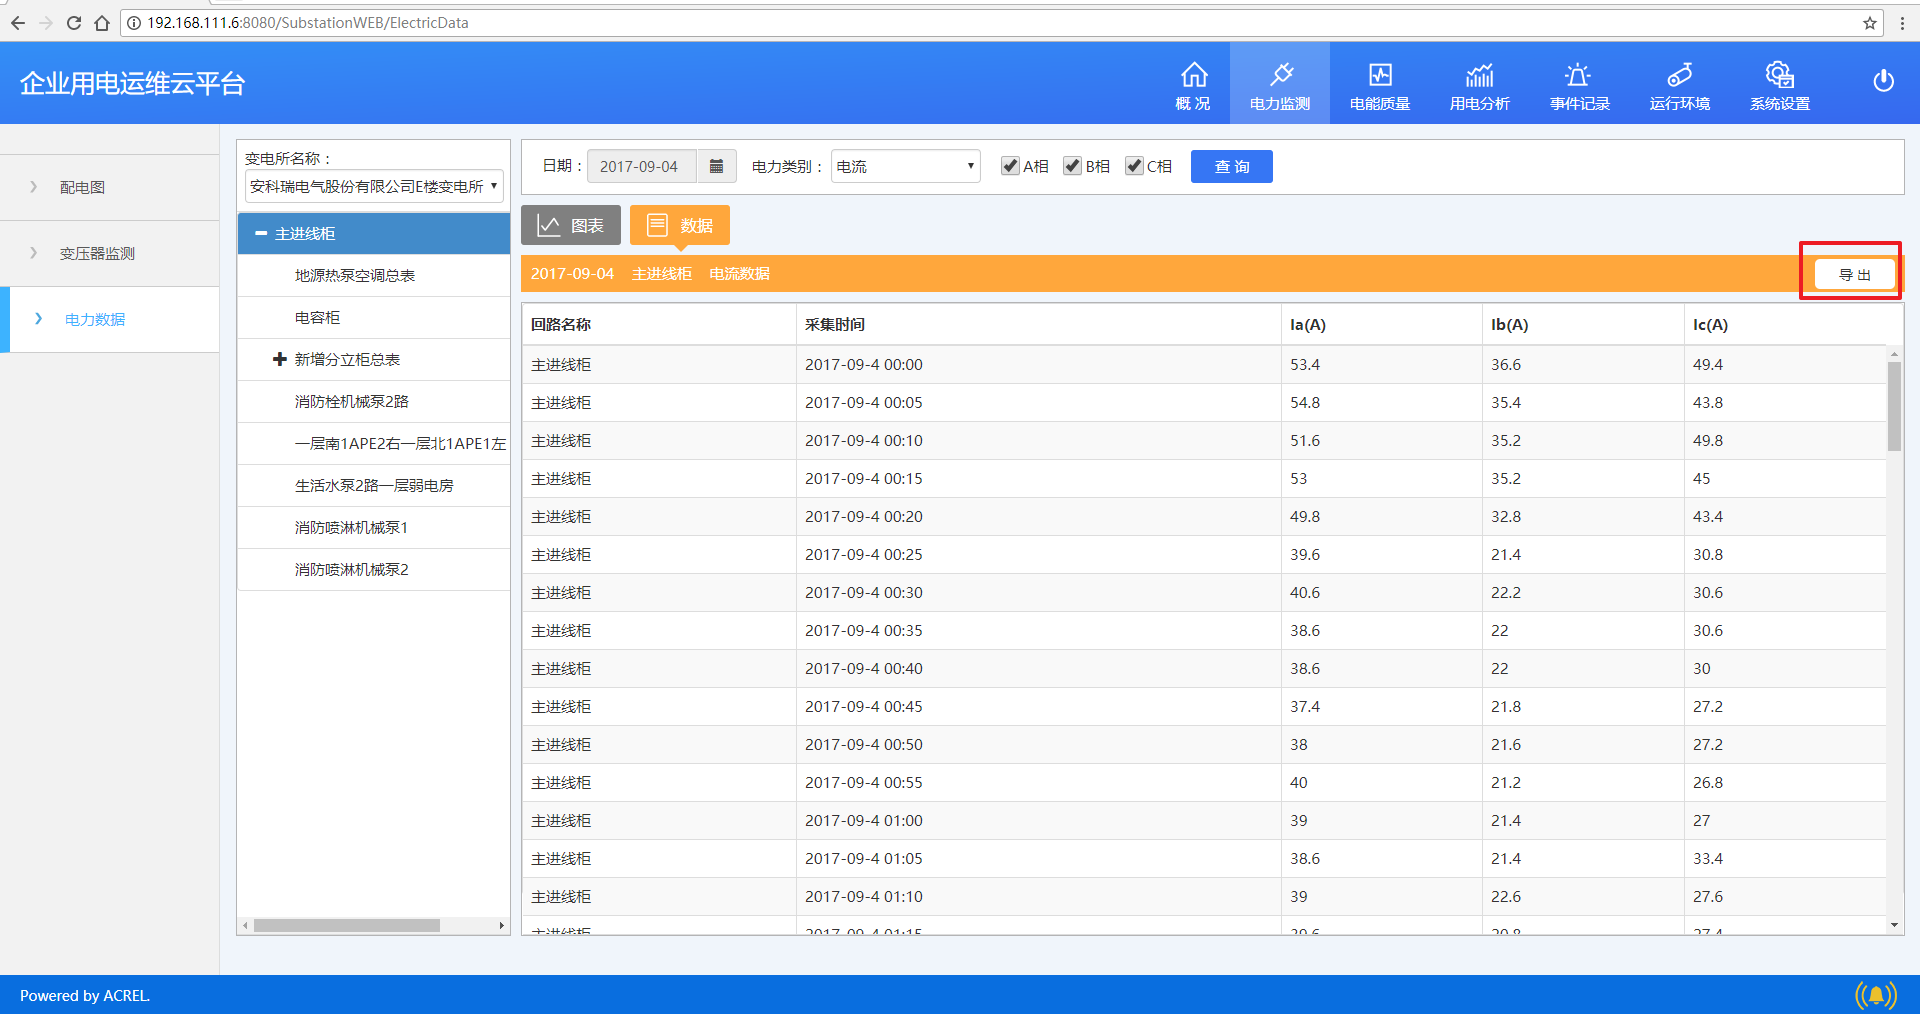Open 电力类别 dropdown showing 电流
This screenshot has width=1921, height=1016.
(906, 167)
